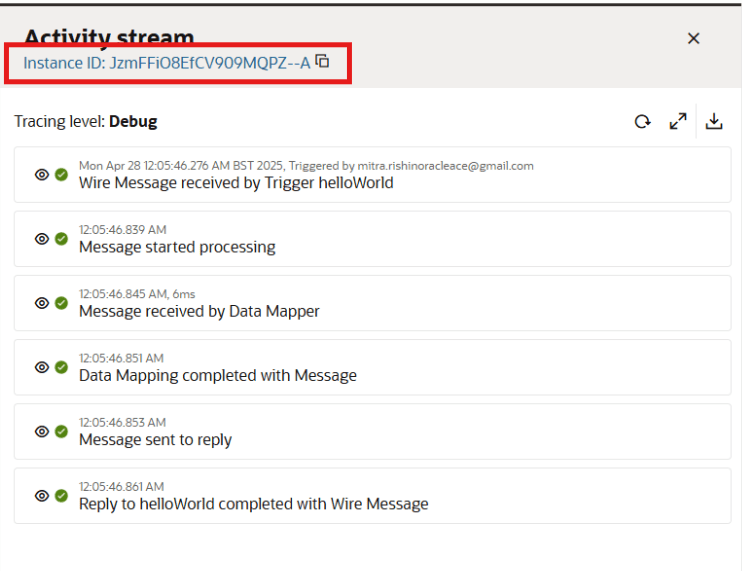
Task: Toggle eye icon for Message sent to reply
Action: [42, 431]
